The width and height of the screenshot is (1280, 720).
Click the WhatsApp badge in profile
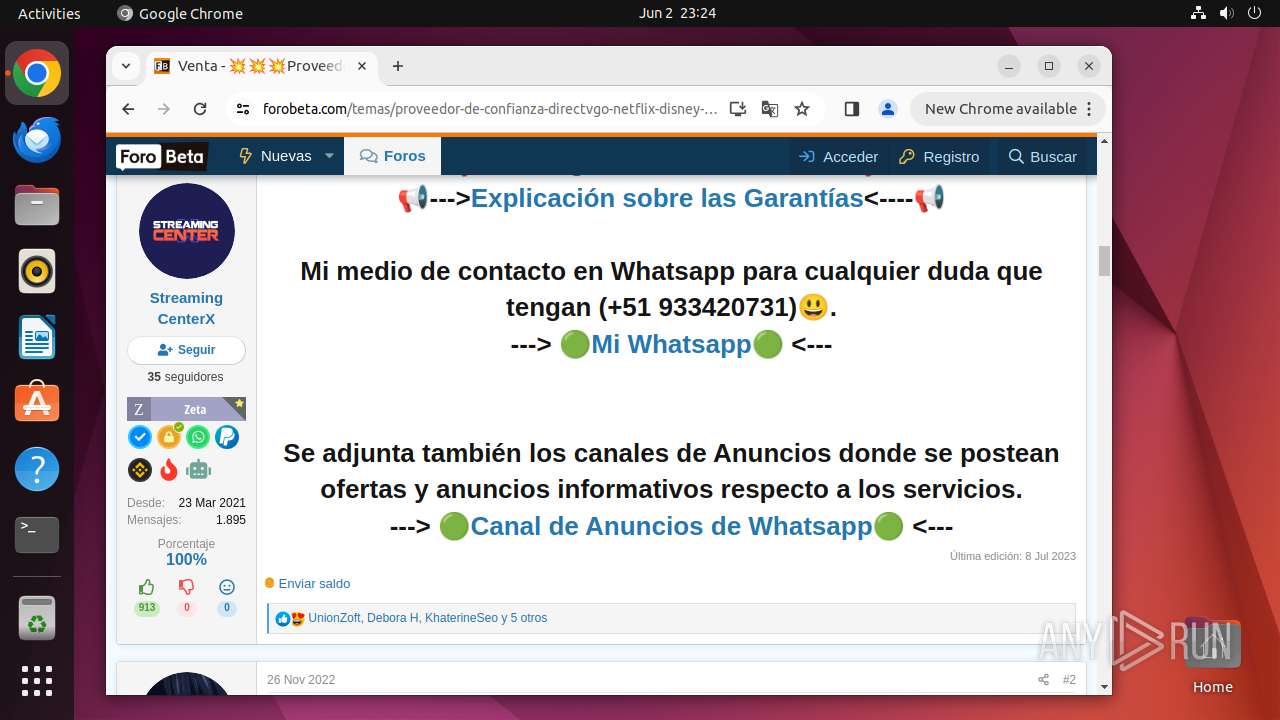click(x=198, y=437)
